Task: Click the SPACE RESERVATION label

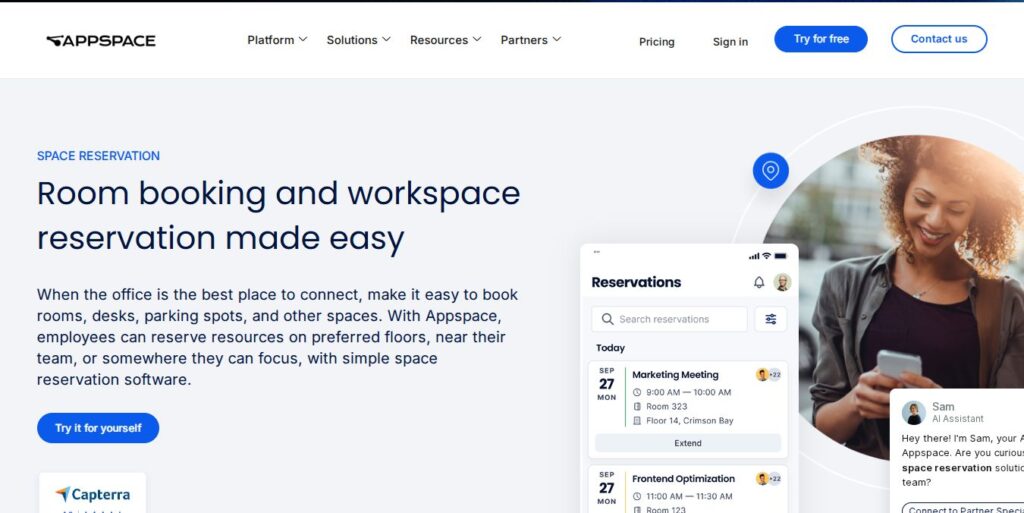Action: pos(98,156)
